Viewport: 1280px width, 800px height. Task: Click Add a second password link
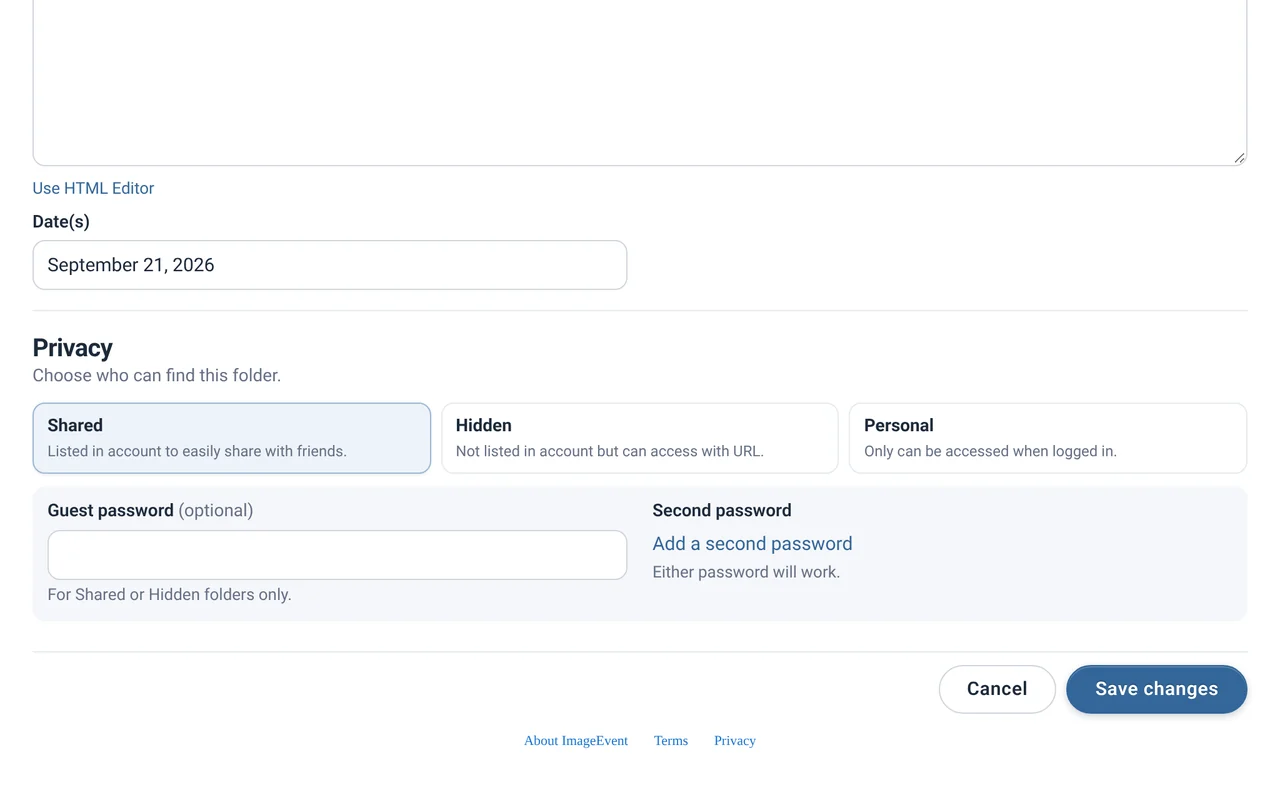[752, 544]
